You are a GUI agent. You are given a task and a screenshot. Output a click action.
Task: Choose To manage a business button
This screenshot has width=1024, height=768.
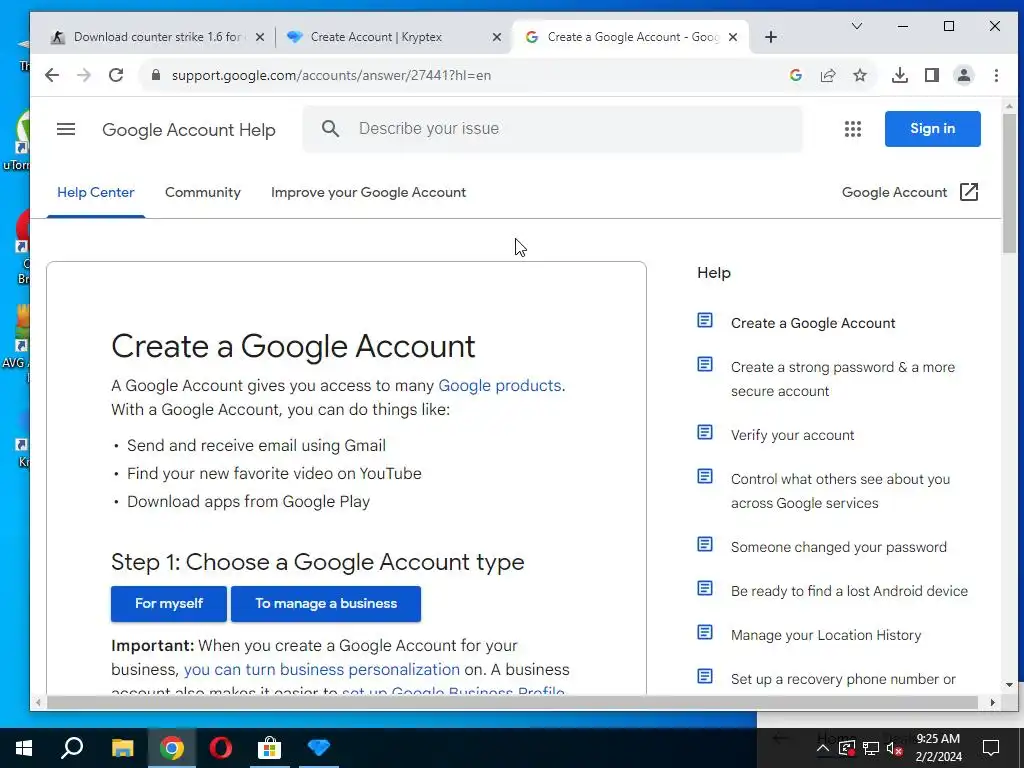[326, 603]
